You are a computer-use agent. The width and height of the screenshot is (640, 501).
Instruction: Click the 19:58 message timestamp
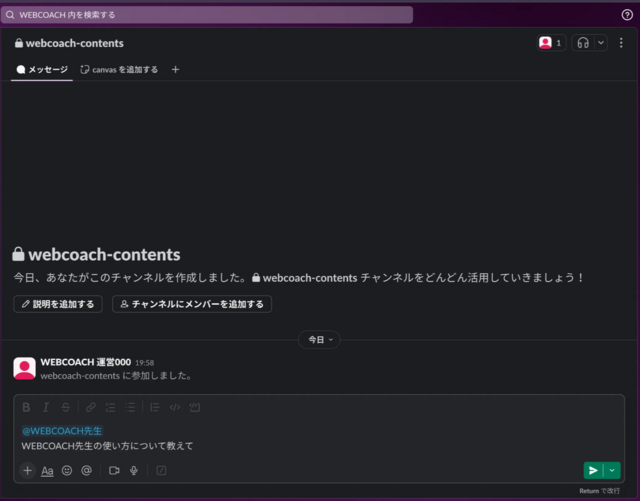click(144, 363)
